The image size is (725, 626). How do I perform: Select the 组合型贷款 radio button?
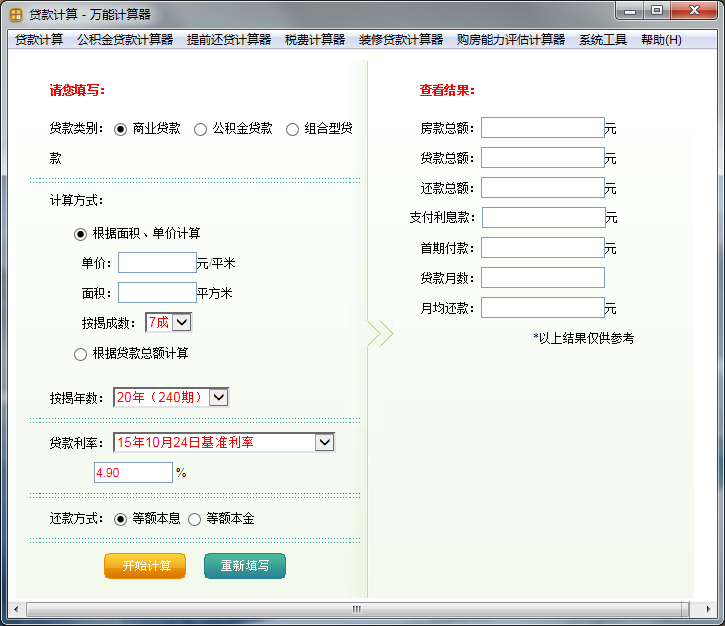[x=292, y=129]
